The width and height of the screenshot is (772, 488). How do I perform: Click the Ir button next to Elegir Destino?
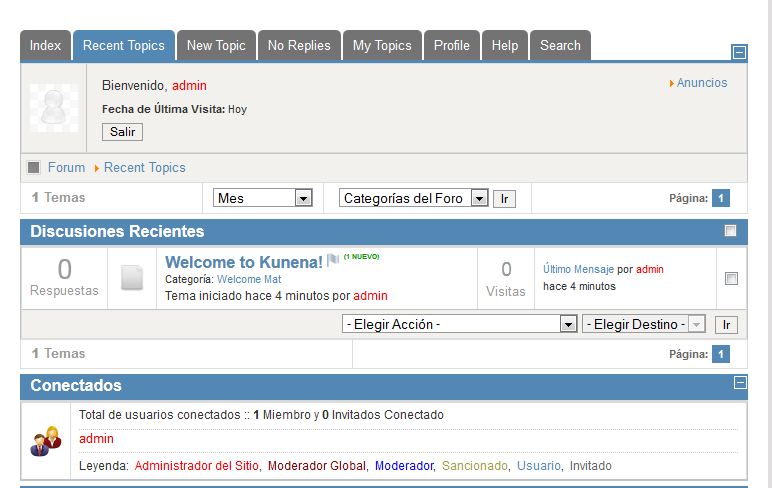click(x=727, y=324)
